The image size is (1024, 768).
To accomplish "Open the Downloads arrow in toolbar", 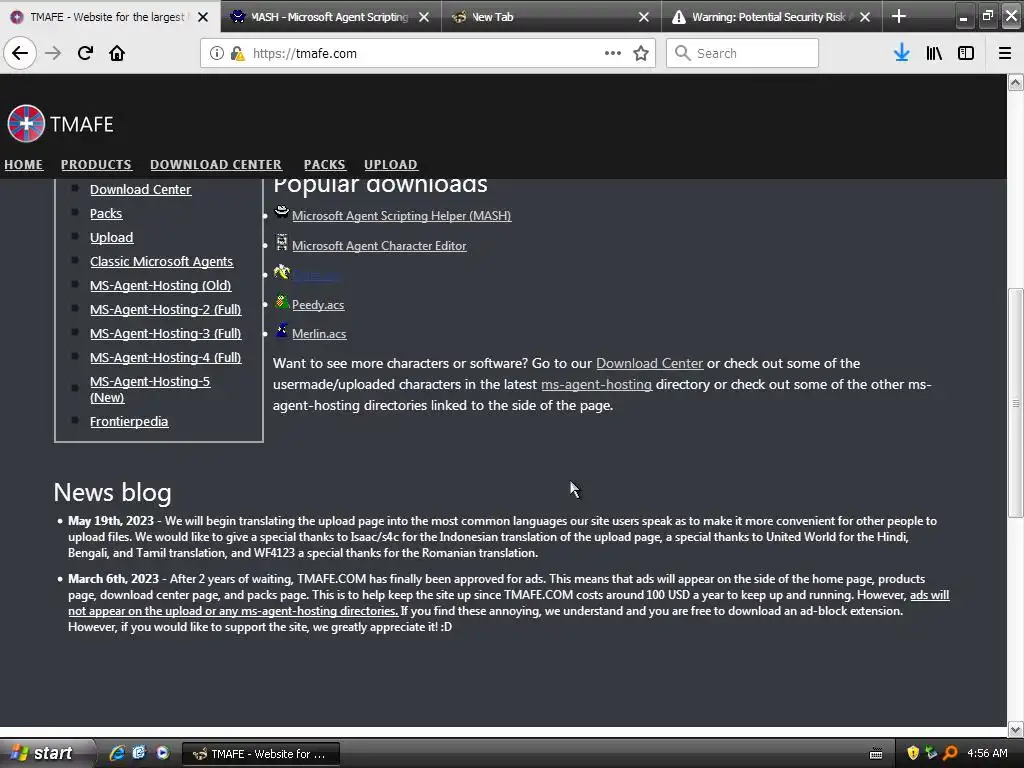I will pyautogui.click(x=902, y=53).
